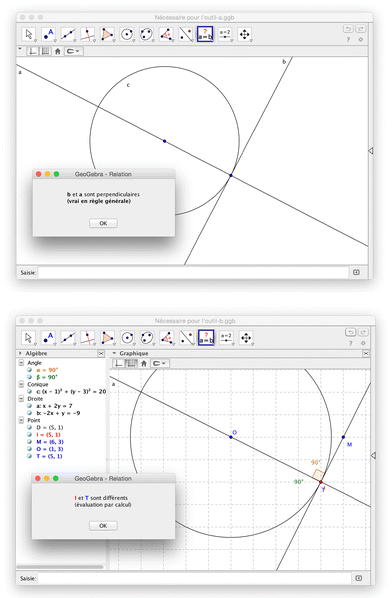The width and height of the screenshot is (392, 598).
Task: Click OK in the différents relation dialog
Action: tap(103, 526)
